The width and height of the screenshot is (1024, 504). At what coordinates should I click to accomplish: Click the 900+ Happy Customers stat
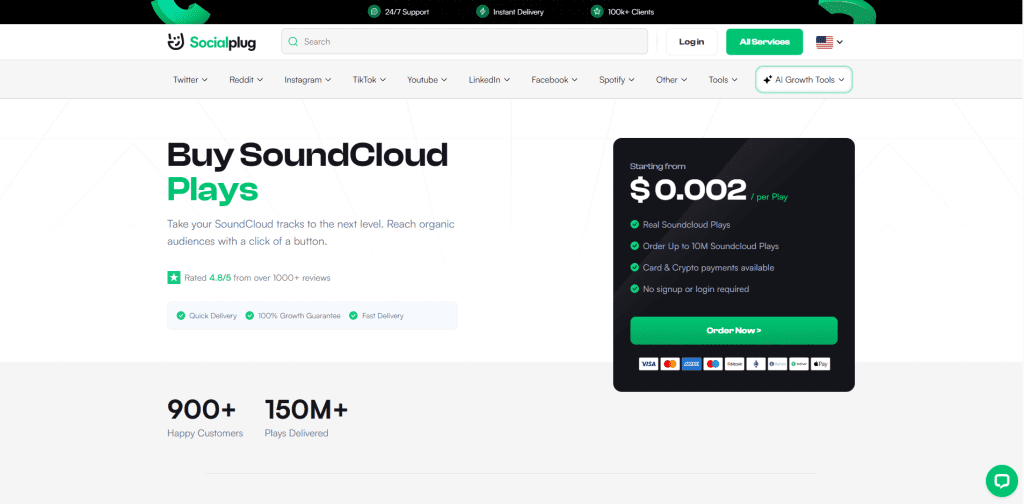coord(205,417)
